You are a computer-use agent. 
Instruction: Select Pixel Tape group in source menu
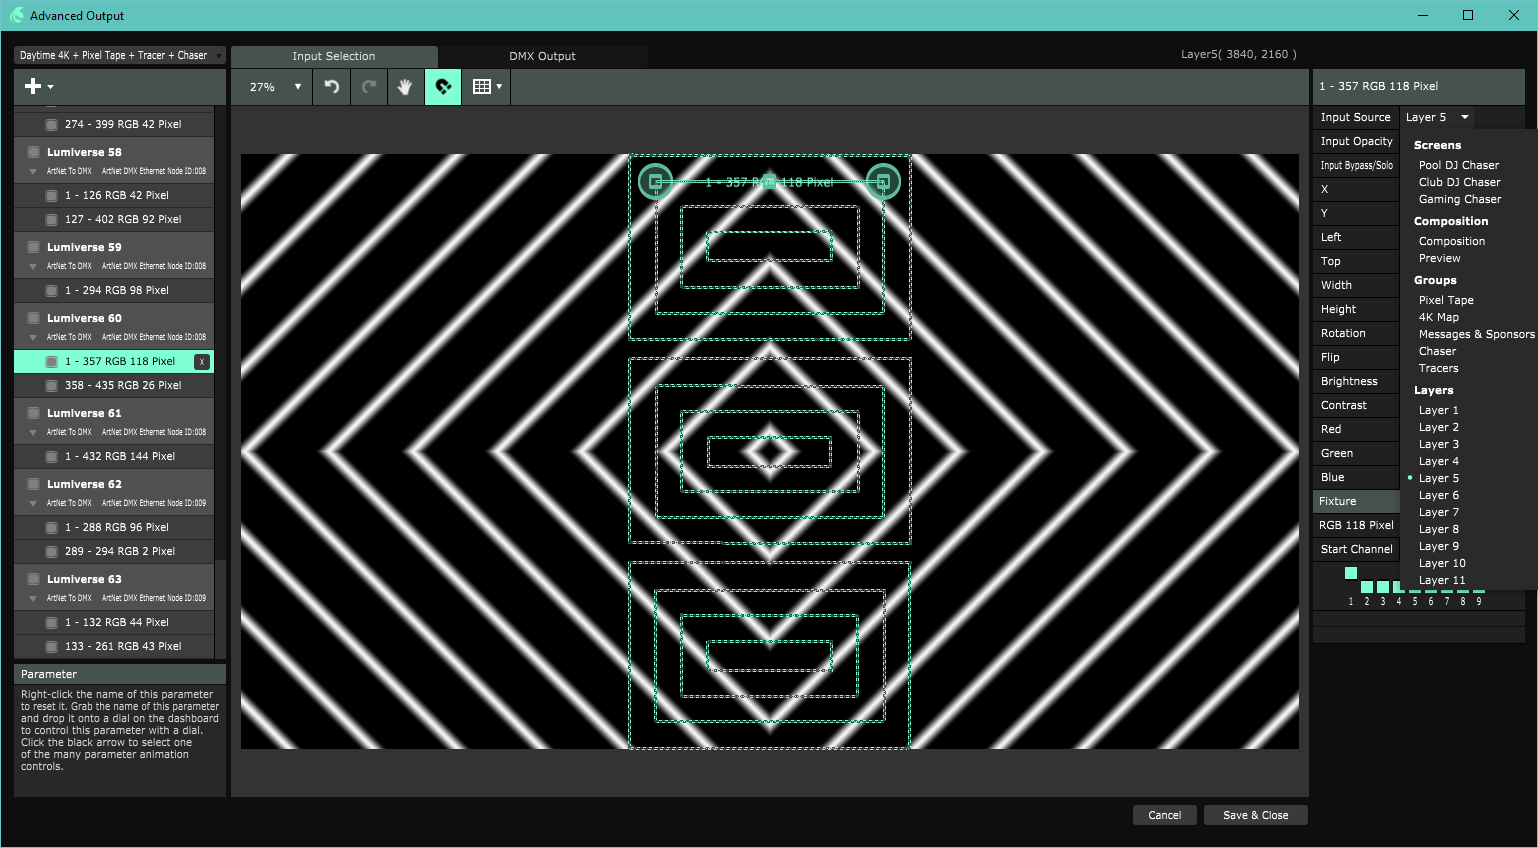point(1445,300)
